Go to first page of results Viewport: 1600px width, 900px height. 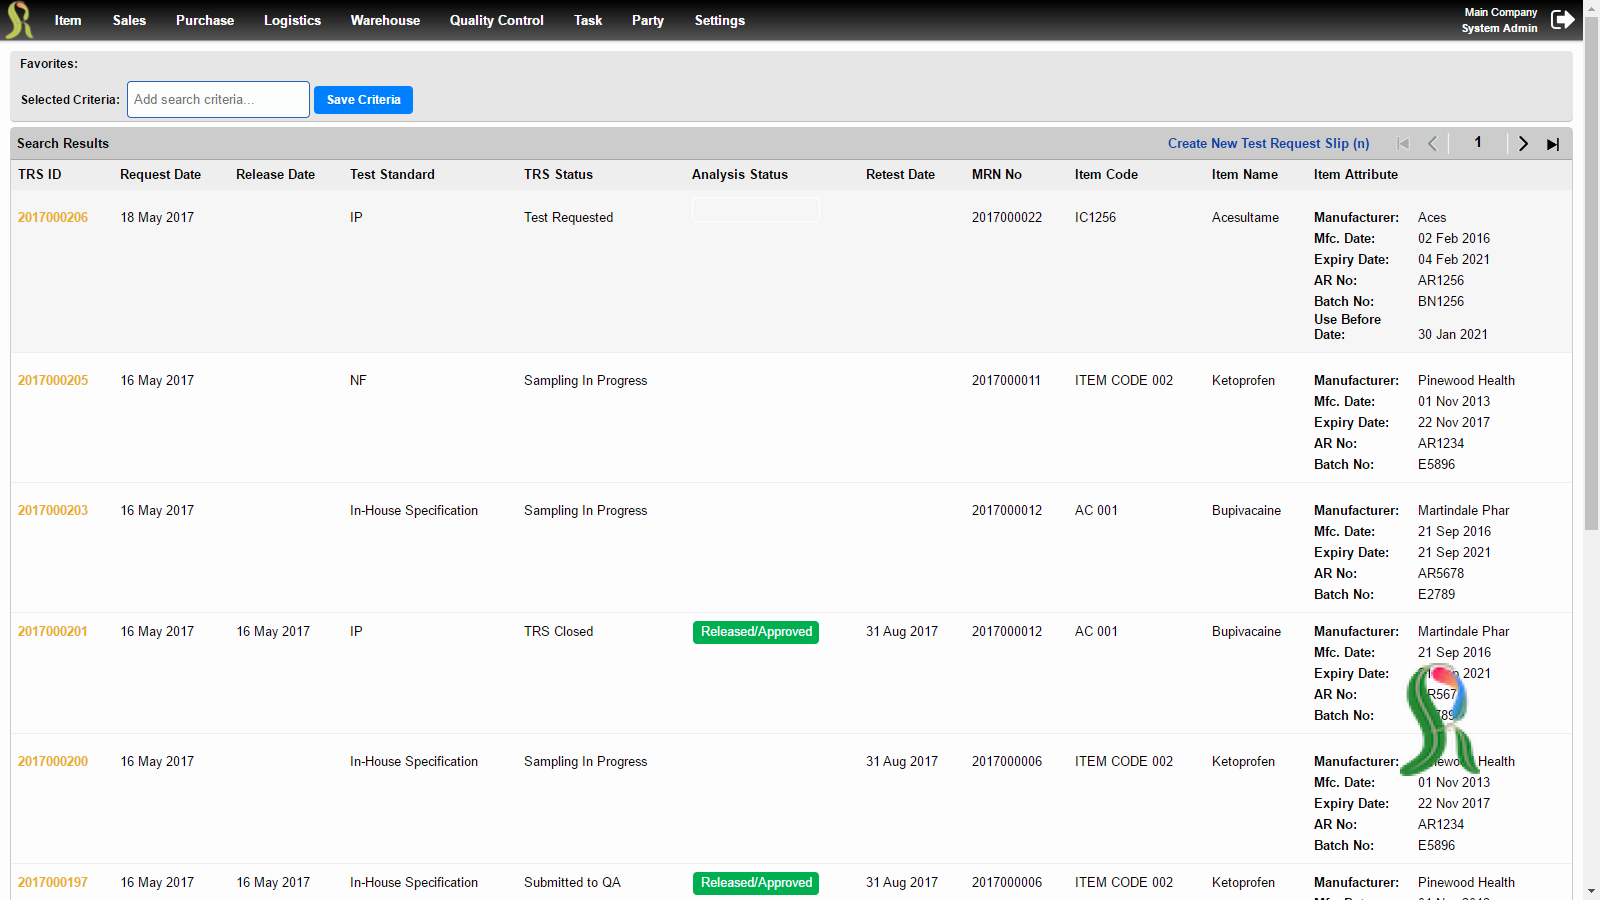click(1403, 144)
